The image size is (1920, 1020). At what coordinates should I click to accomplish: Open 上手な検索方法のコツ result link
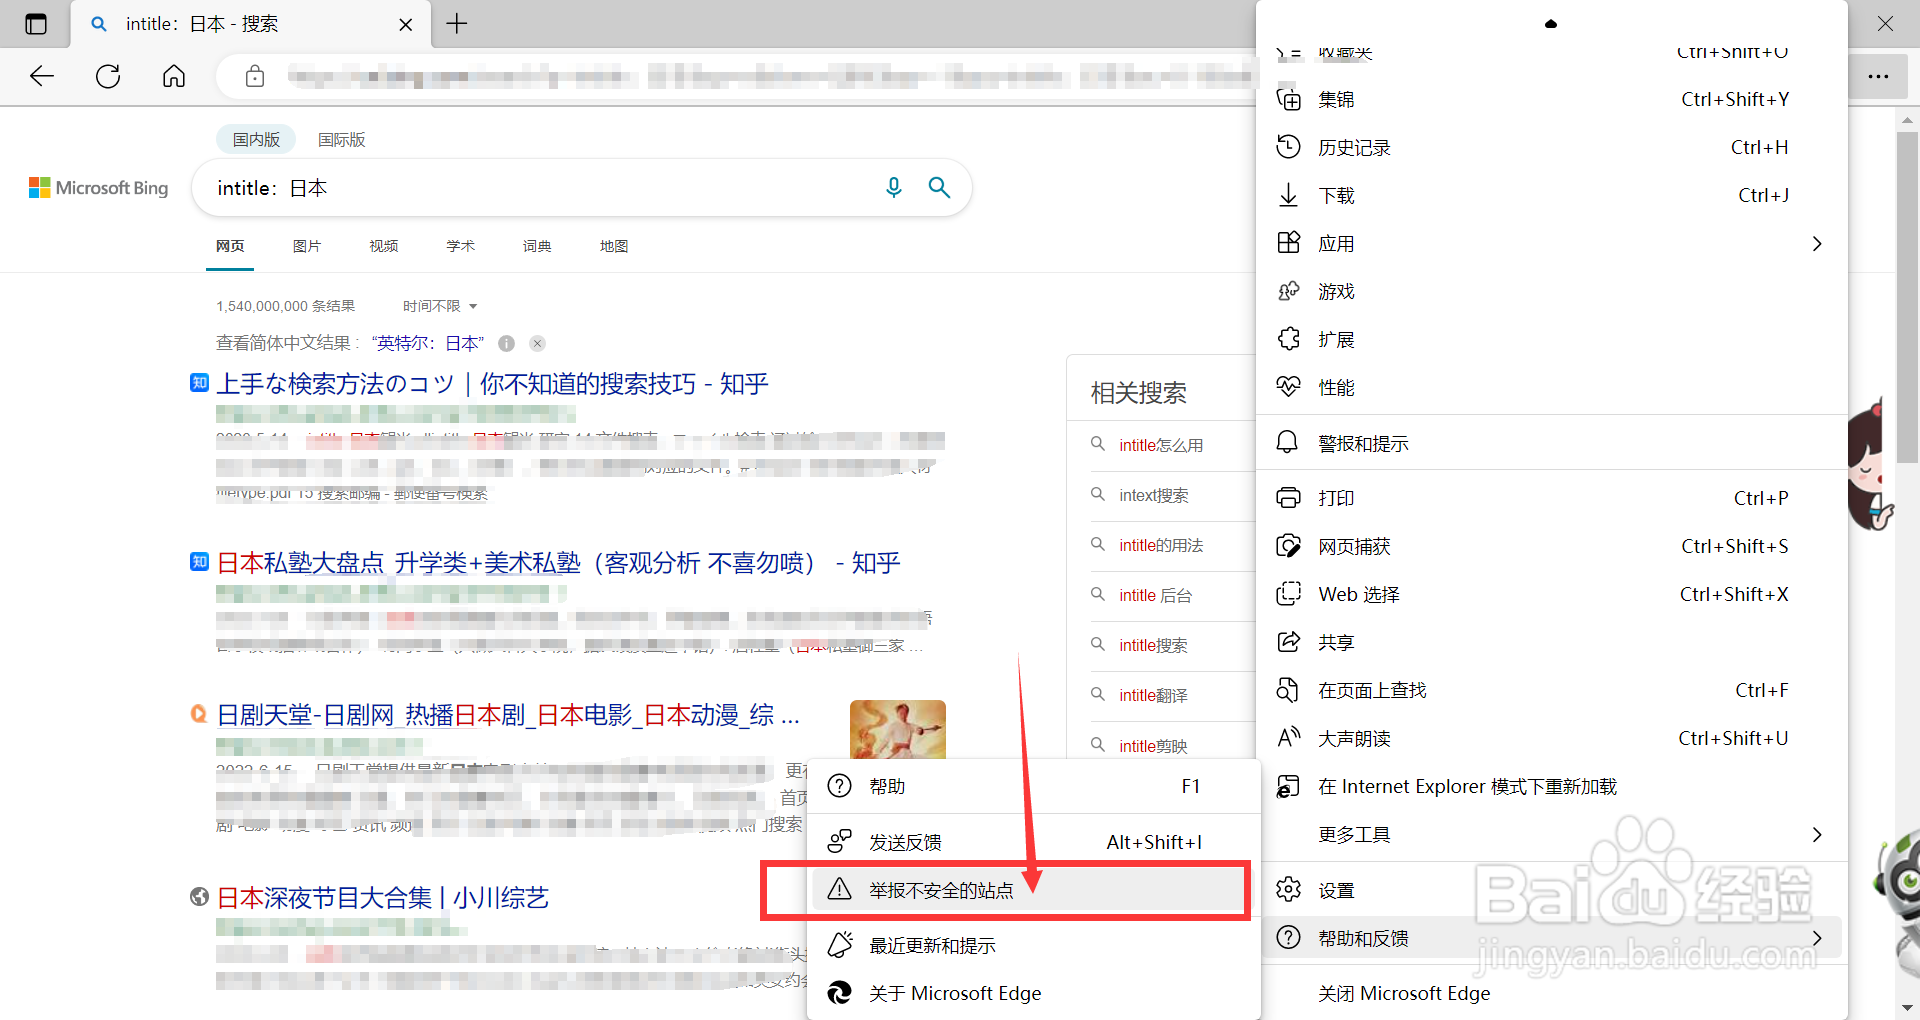point(493,384)
